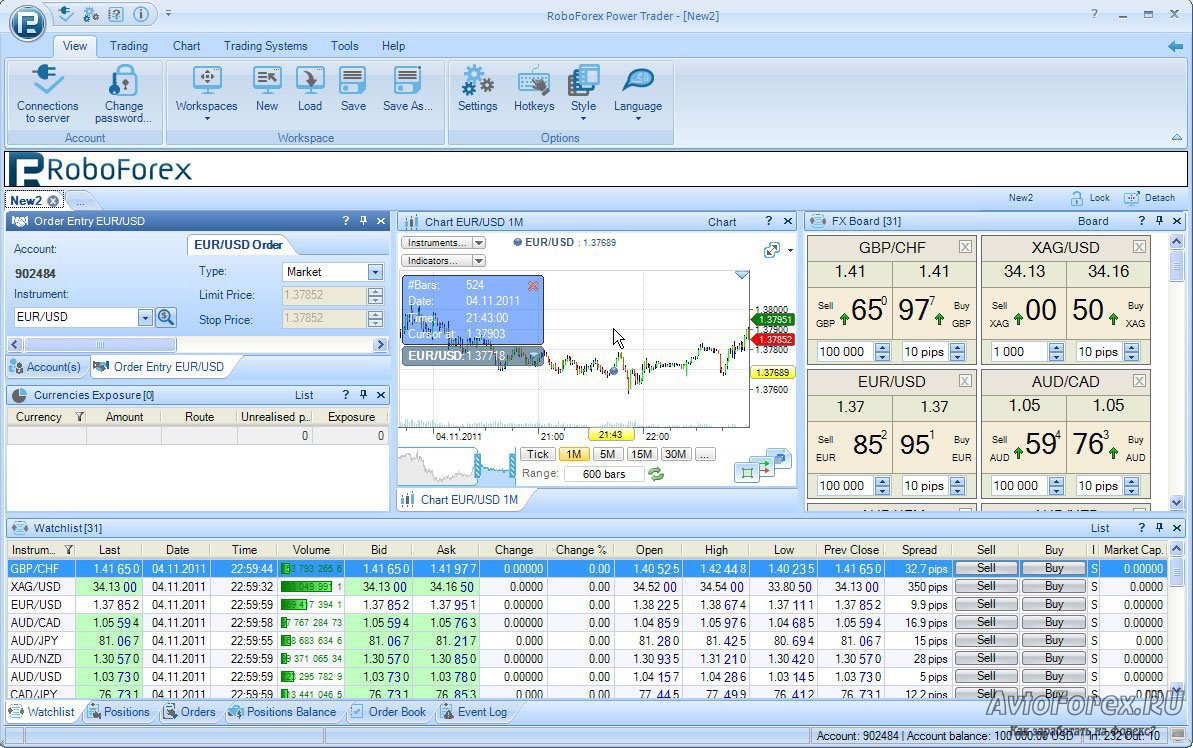Screen dimensions: 1193x748
Task: Open the Tools ribbon tab
Action: coord(345,46)
